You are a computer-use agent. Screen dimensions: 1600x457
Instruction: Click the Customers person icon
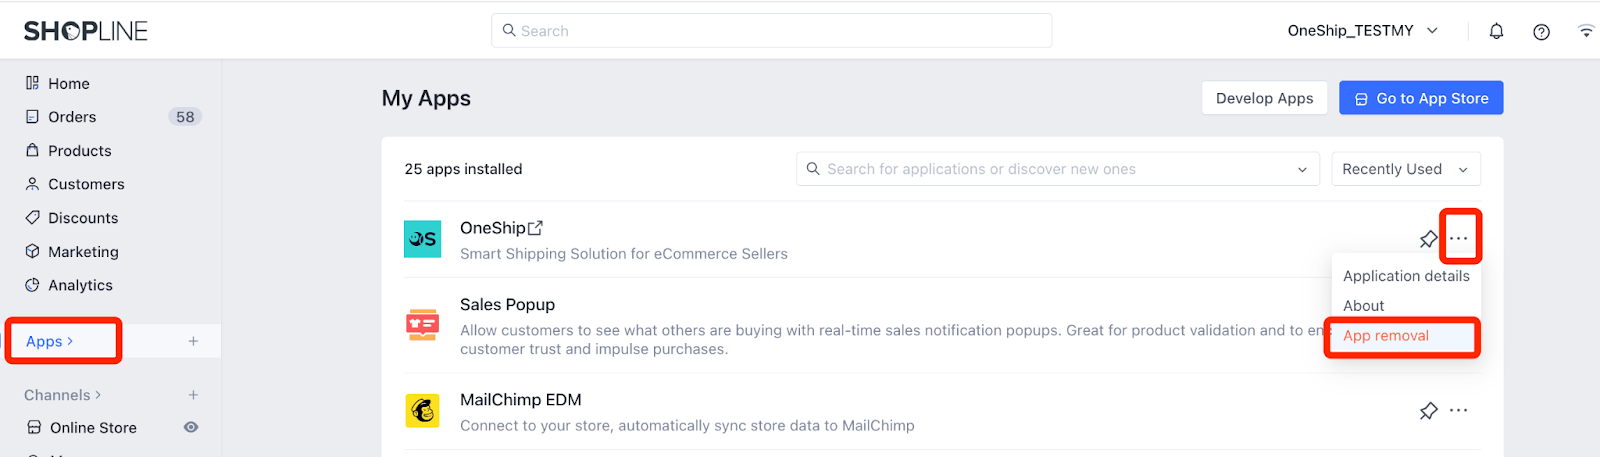pos(33,184)
